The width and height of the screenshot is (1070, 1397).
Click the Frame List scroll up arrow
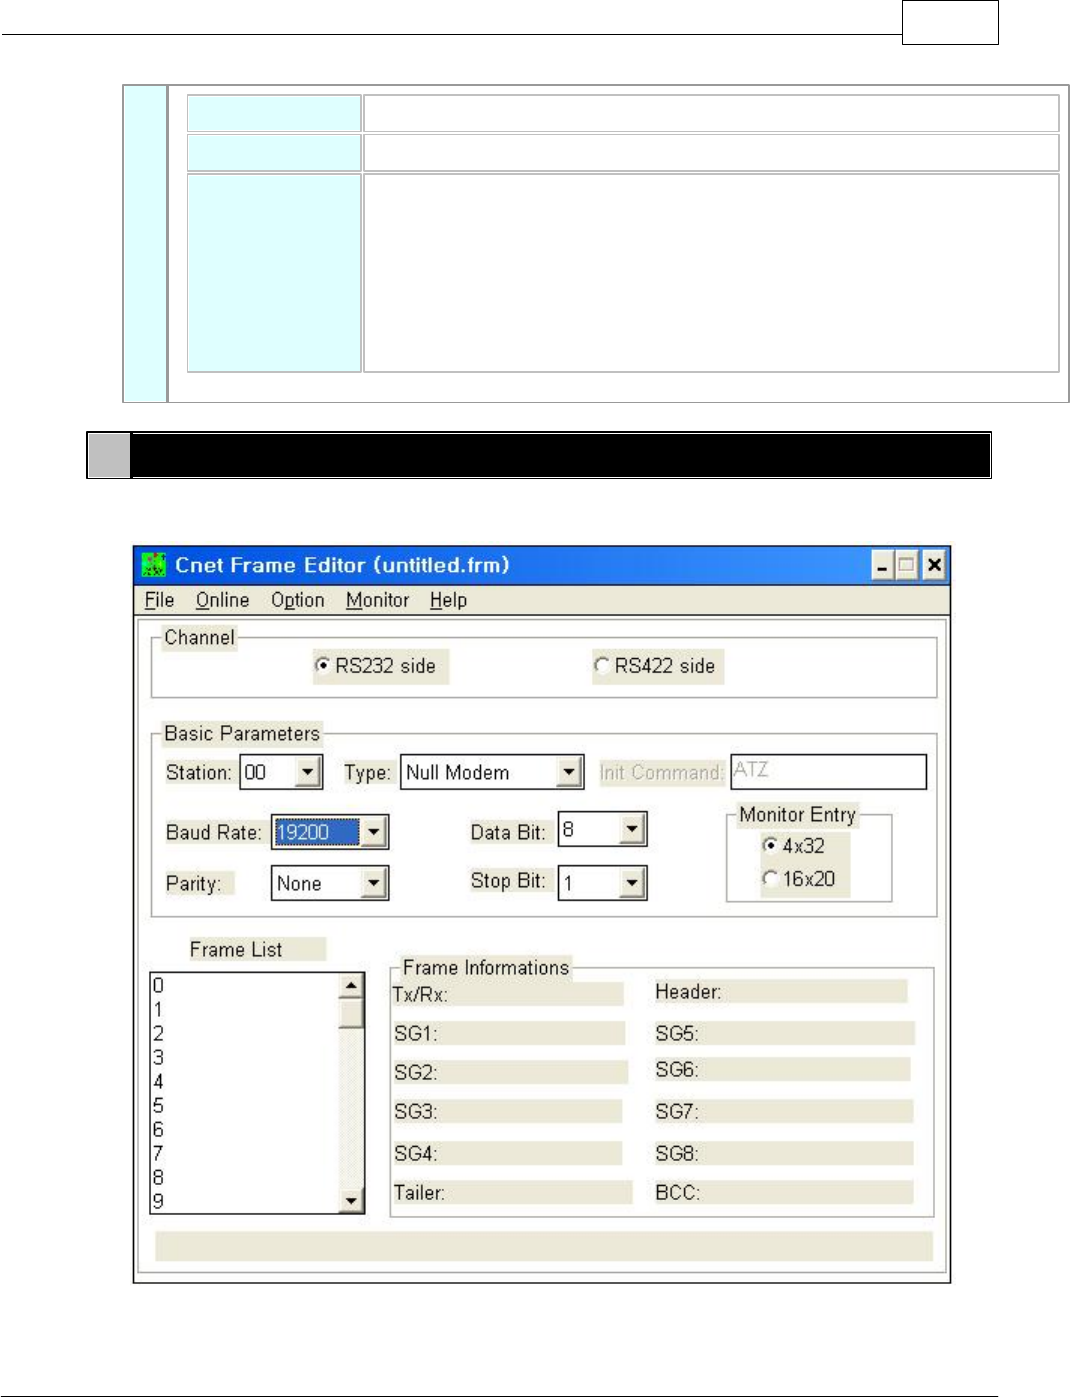(351, 986)
